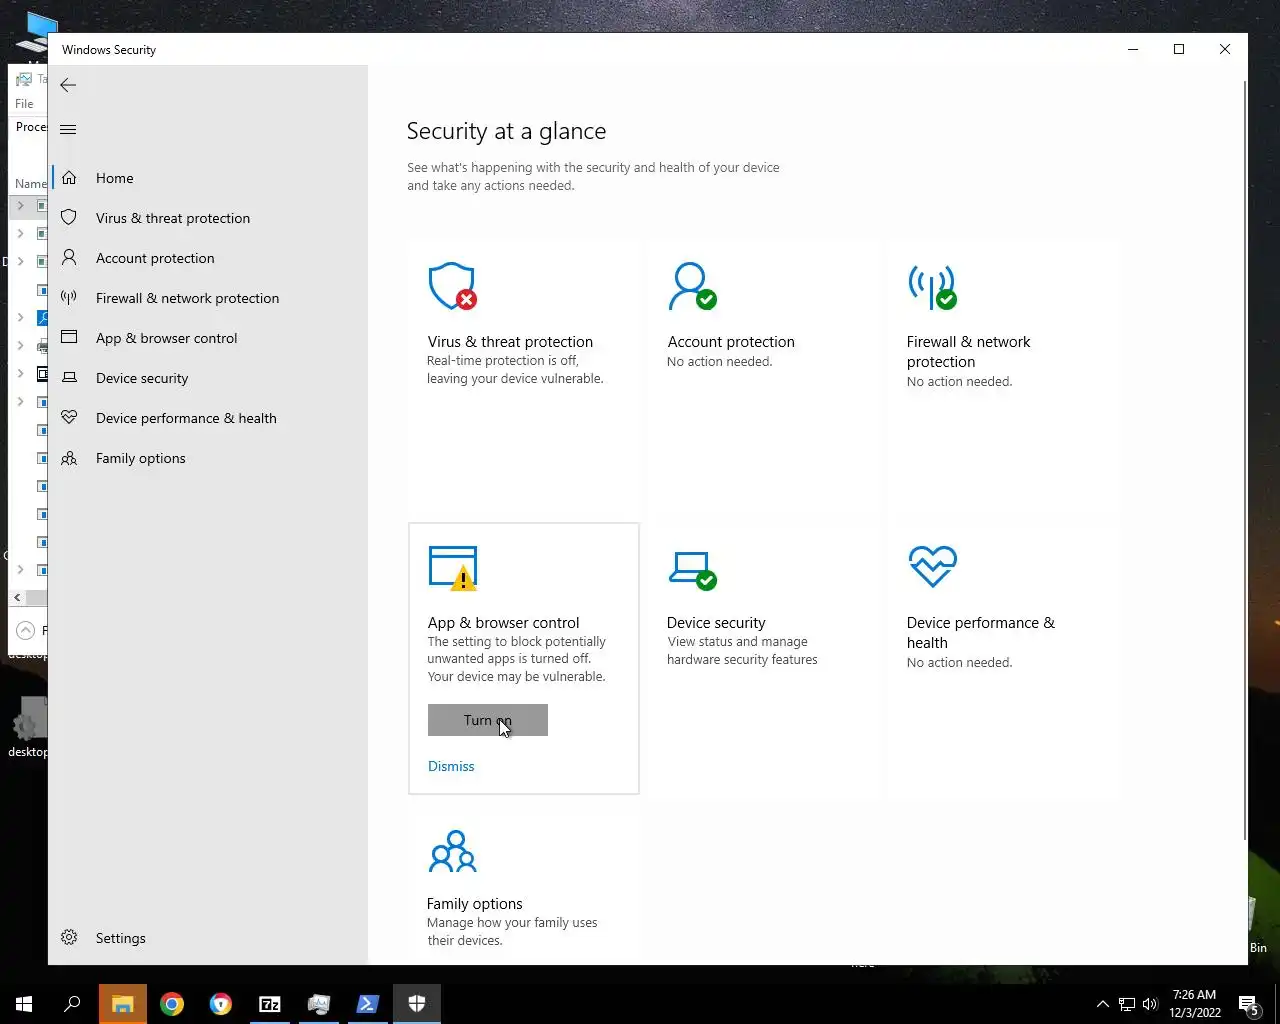Open the Firewall & network protection tile icon
The width and height of the screenshot is (1280, 1024).
click(x=932, y=287)
